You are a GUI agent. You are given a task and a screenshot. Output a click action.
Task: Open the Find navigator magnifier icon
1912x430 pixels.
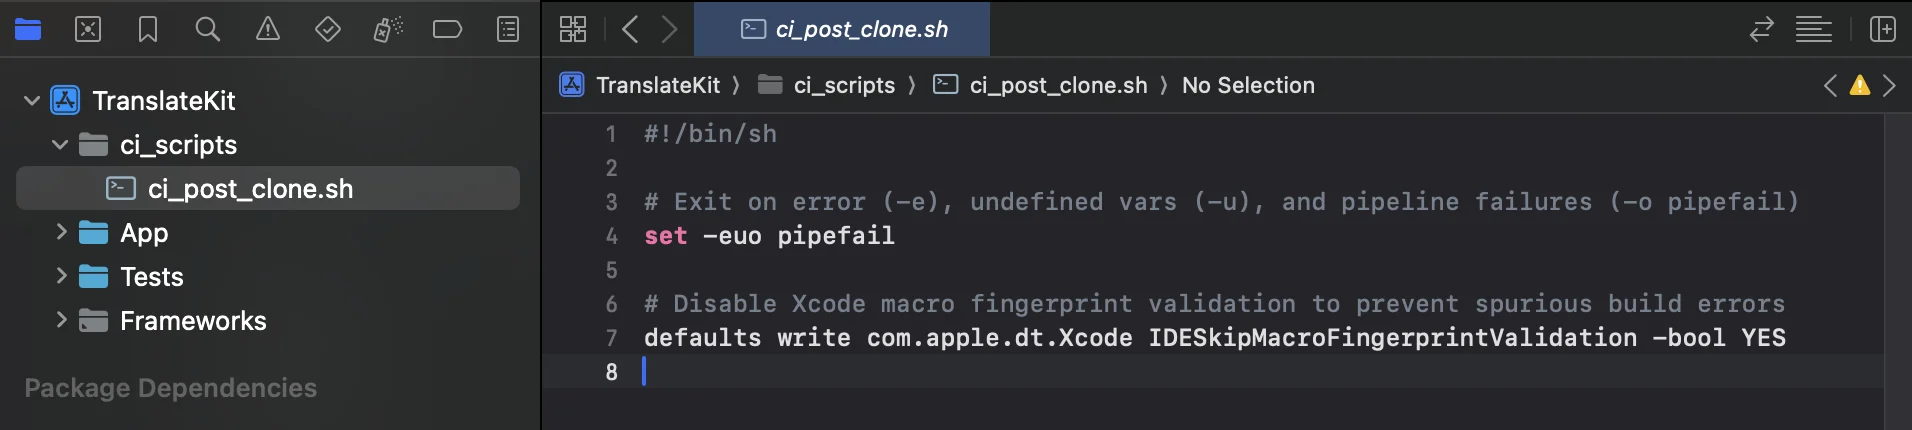tap(208, 30)
